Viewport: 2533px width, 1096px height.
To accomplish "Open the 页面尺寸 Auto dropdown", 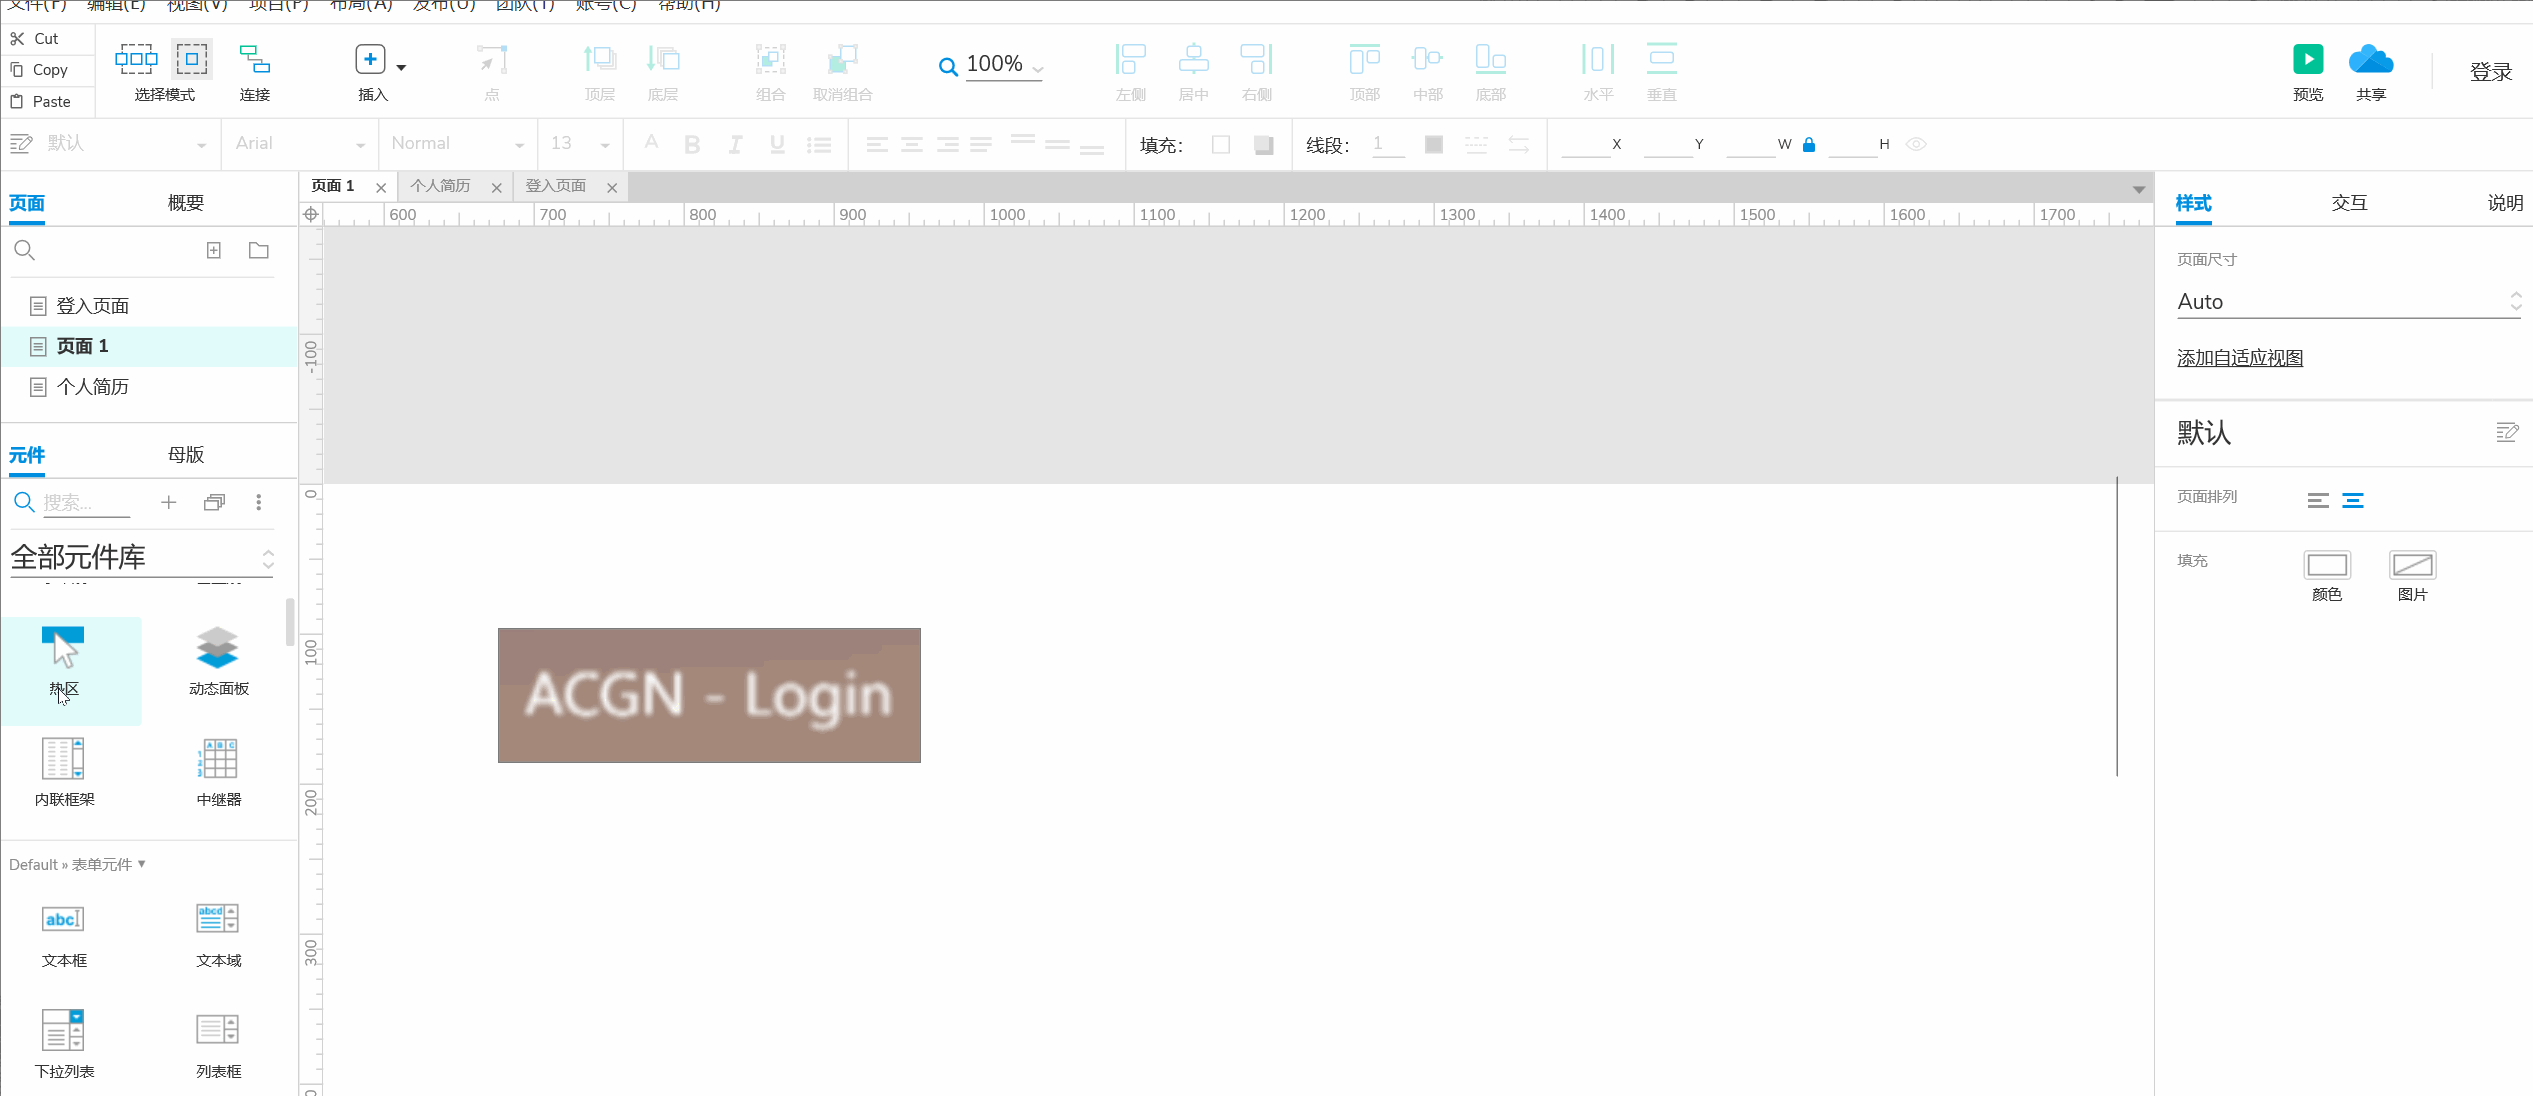I will pos(2348,302).
